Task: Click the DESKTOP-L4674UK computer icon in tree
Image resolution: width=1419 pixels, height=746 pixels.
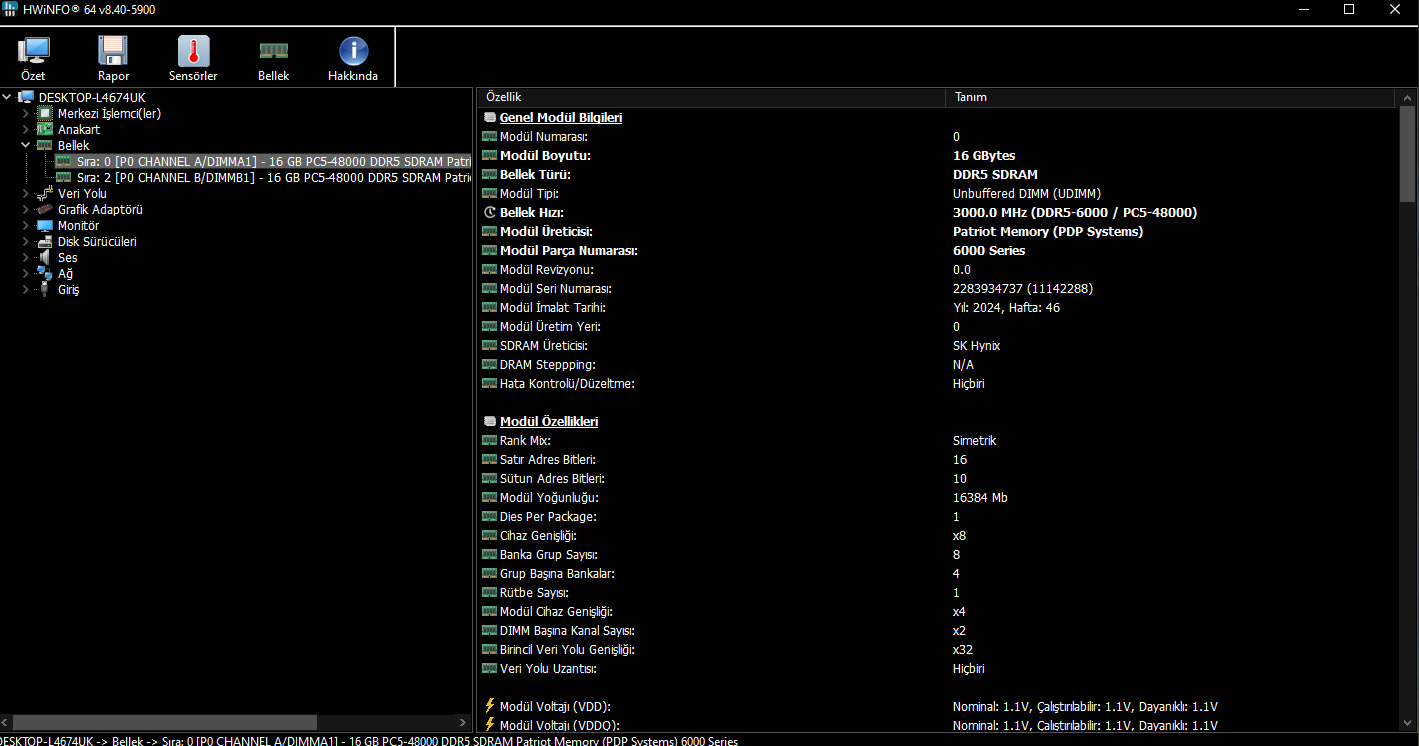Action: 26,97
